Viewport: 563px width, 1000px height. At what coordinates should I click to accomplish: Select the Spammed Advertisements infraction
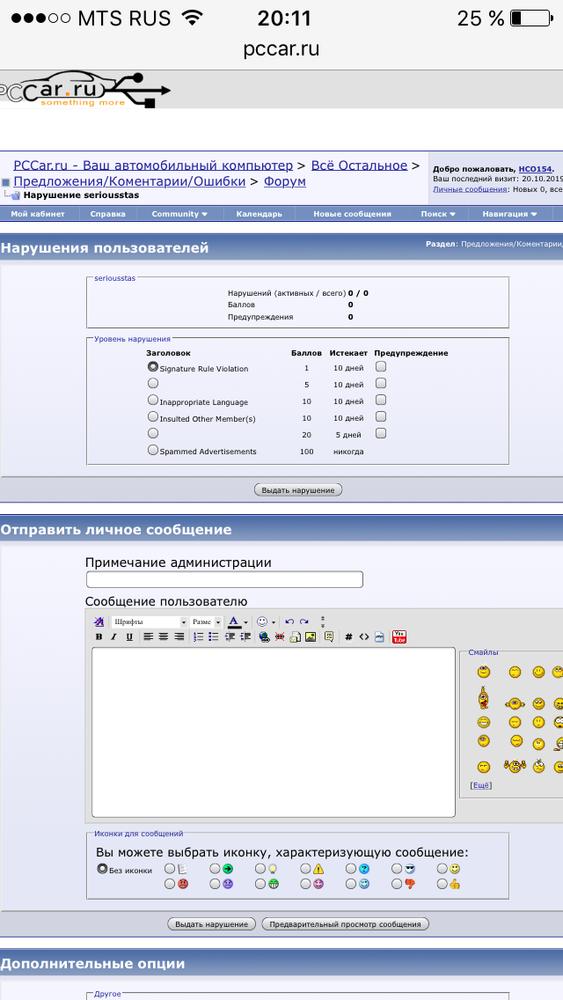[152, 450]
